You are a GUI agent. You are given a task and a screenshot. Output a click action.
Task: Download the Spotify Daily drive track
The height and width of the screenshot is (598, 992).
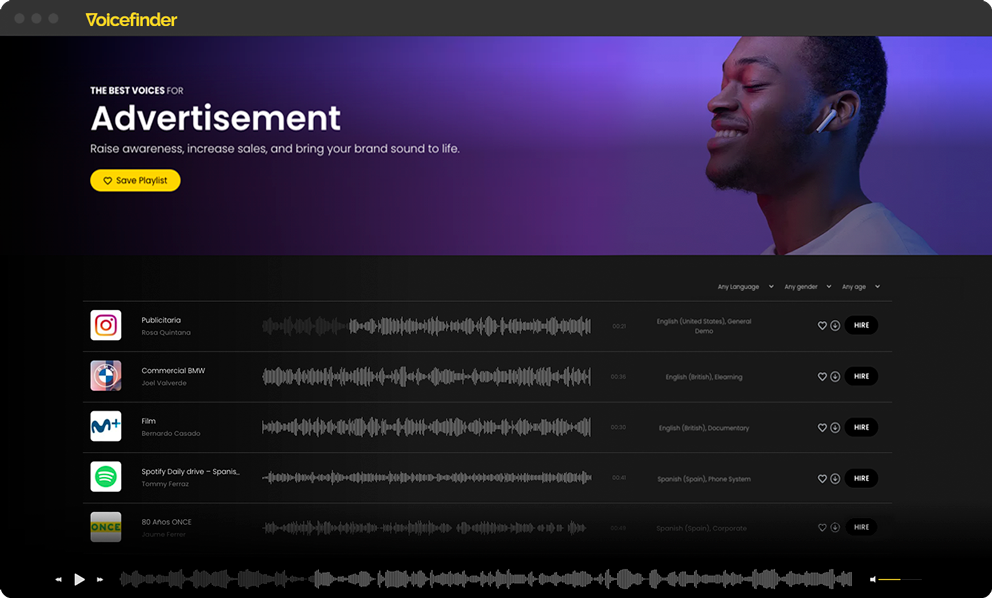click(835, 479)
